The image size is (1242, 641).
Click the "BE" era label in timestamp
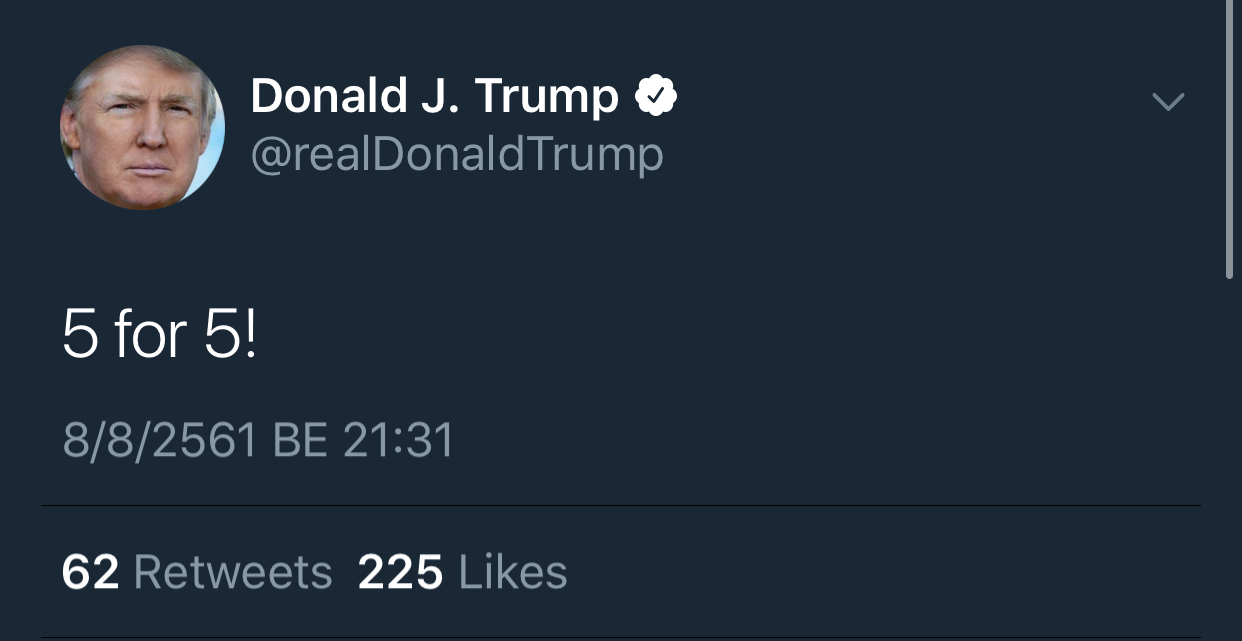click(300, 440)
